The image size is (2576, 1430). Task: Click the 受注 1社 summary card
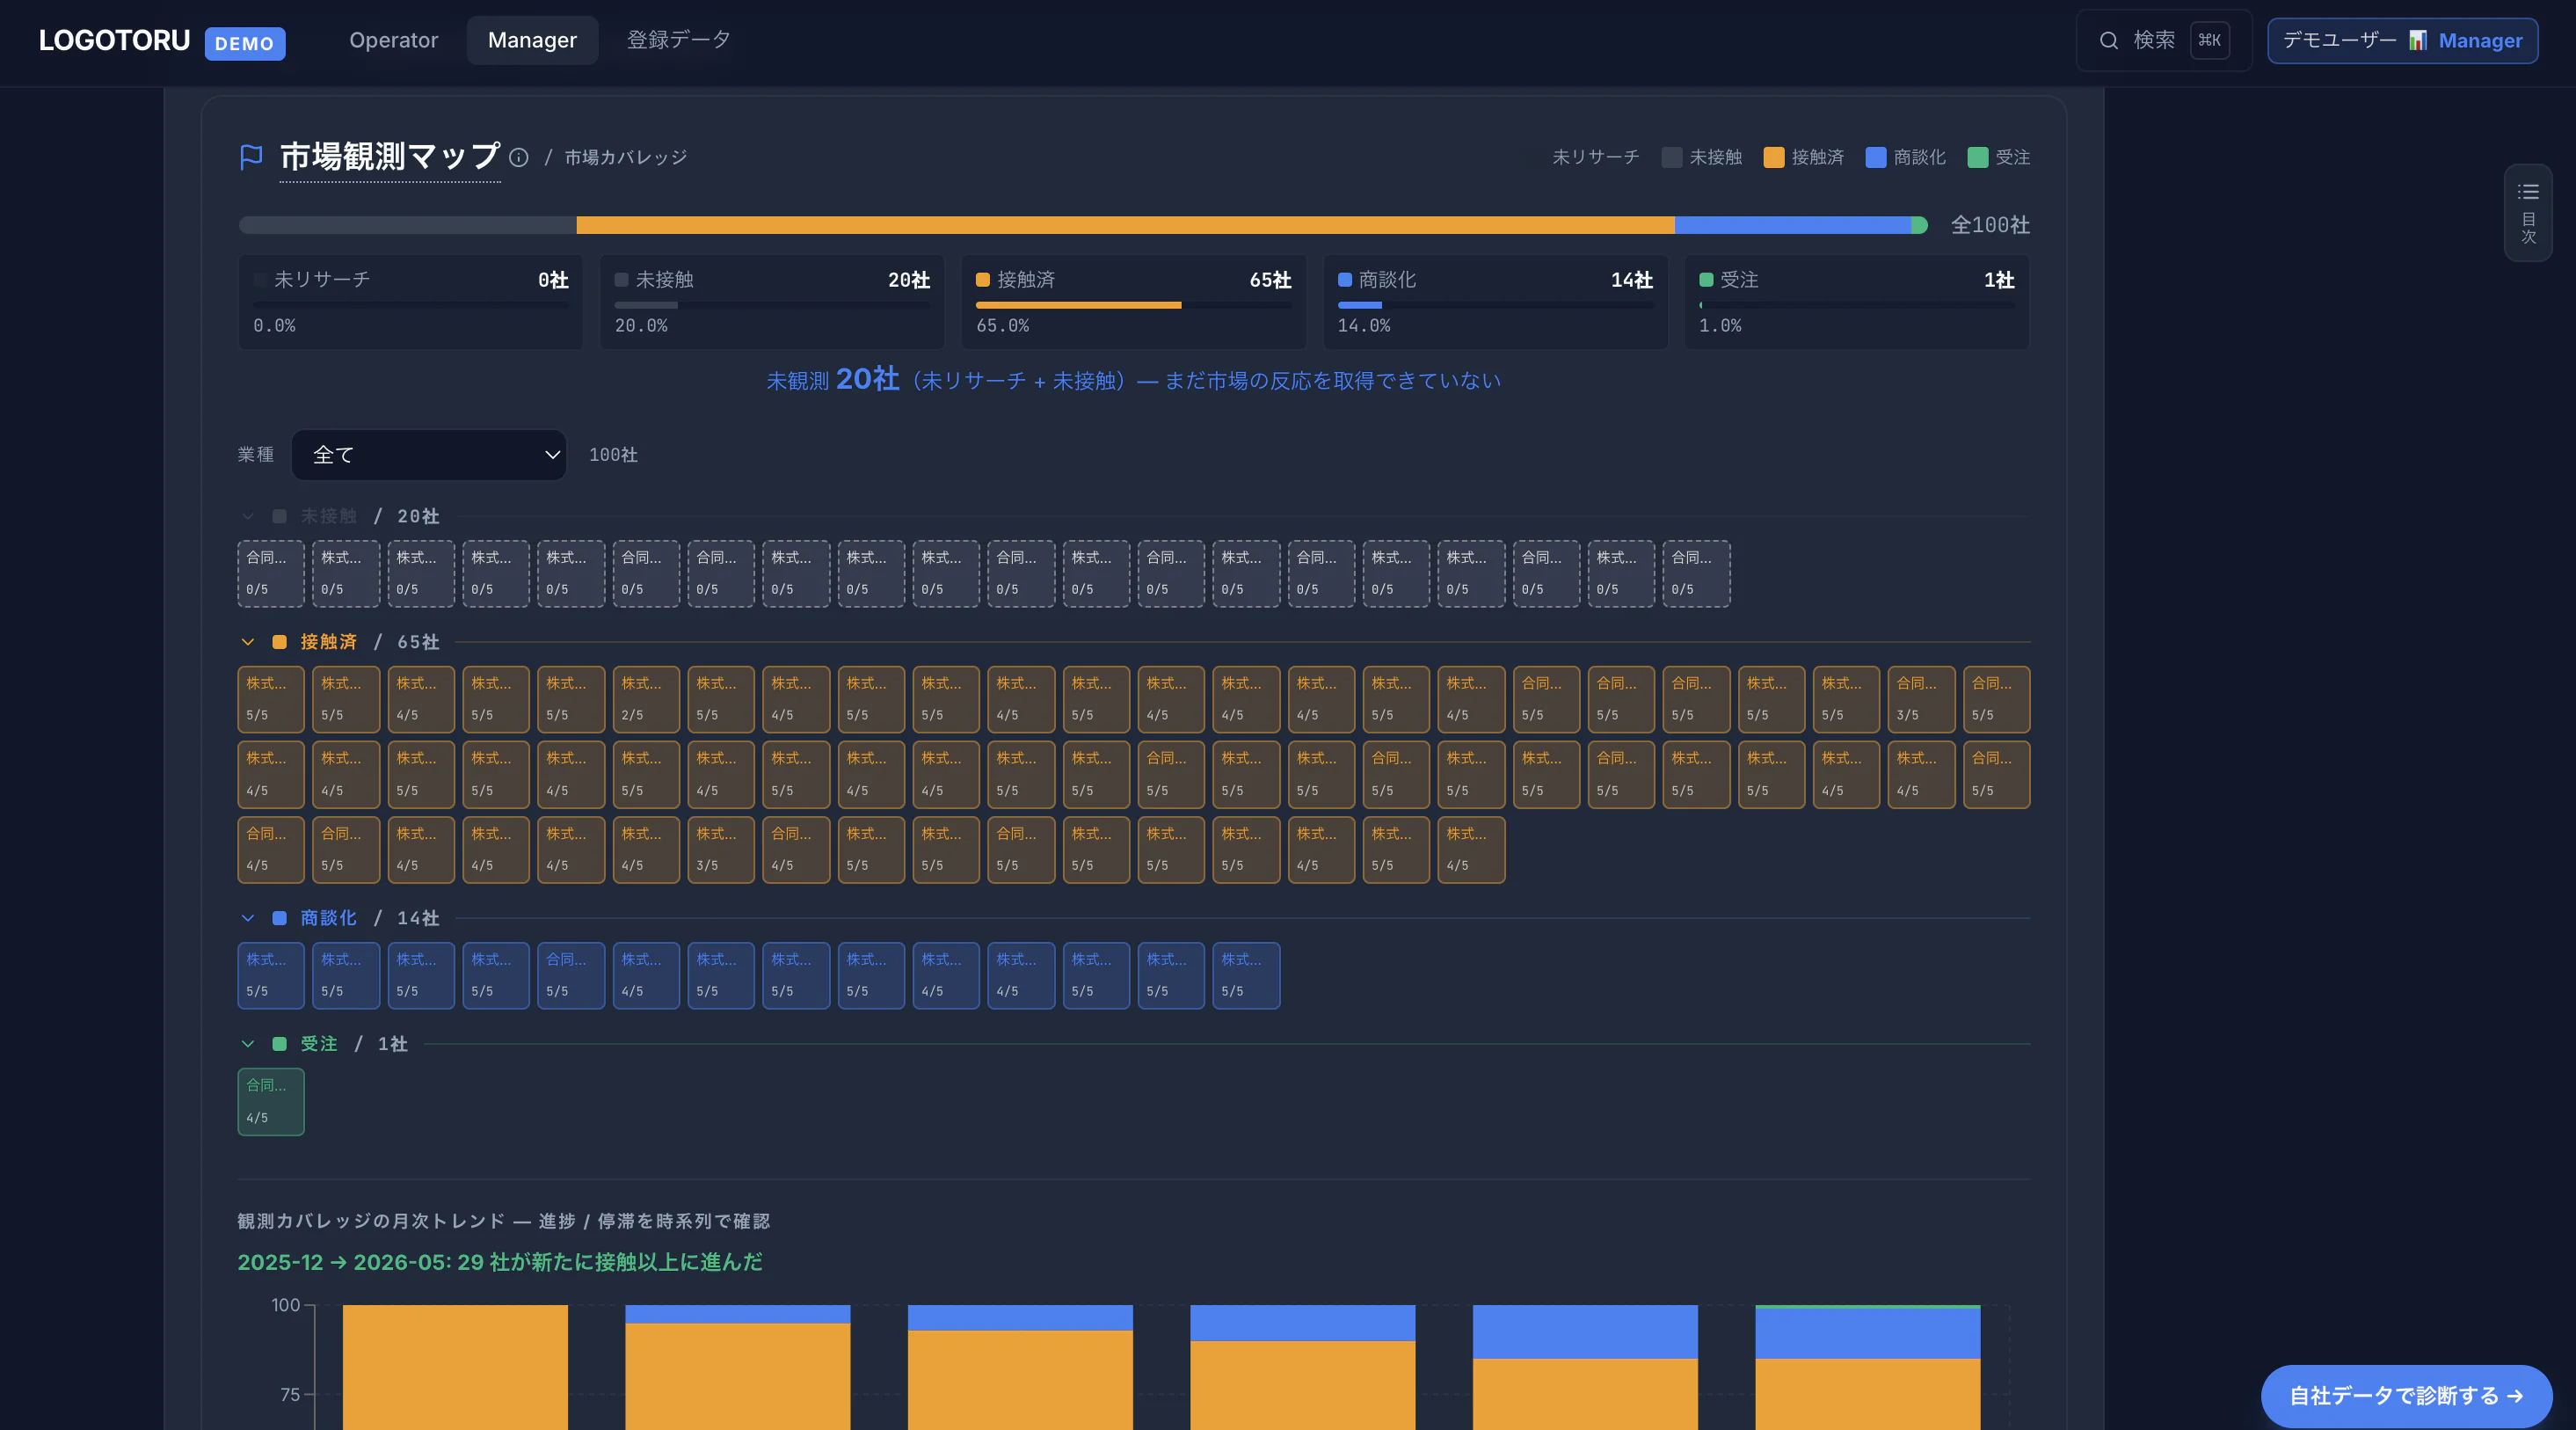1856,302
